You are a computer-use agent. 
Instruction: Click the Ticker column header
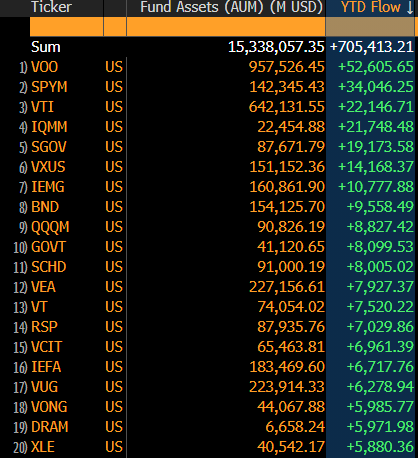(51, 7)
